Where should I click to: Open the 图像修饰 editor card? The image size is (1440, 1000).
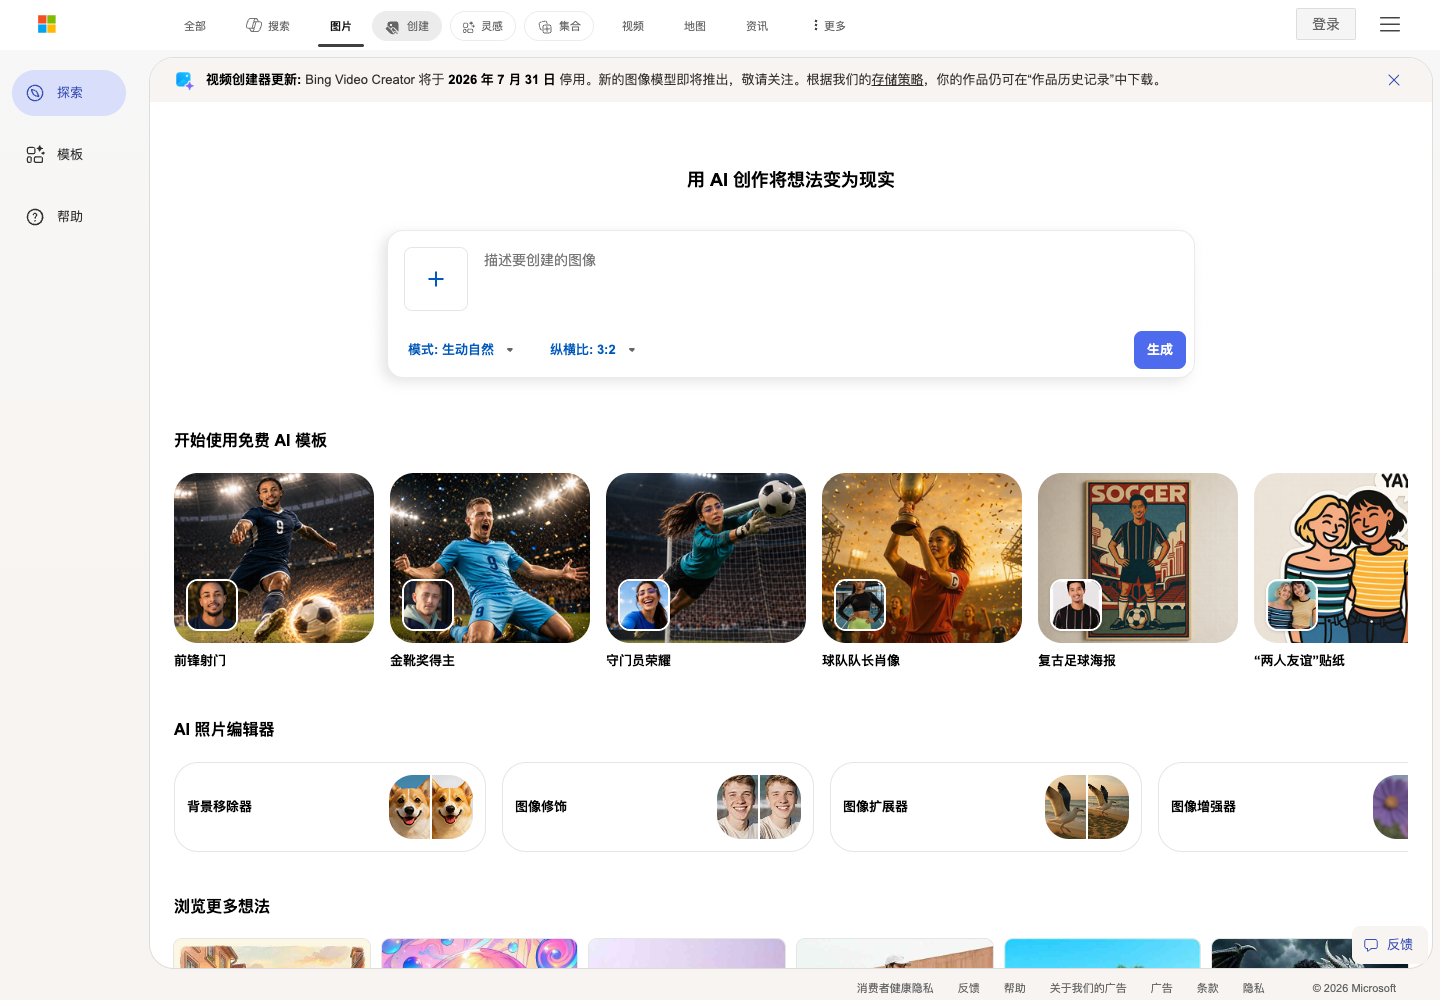(x=658, y=807)
